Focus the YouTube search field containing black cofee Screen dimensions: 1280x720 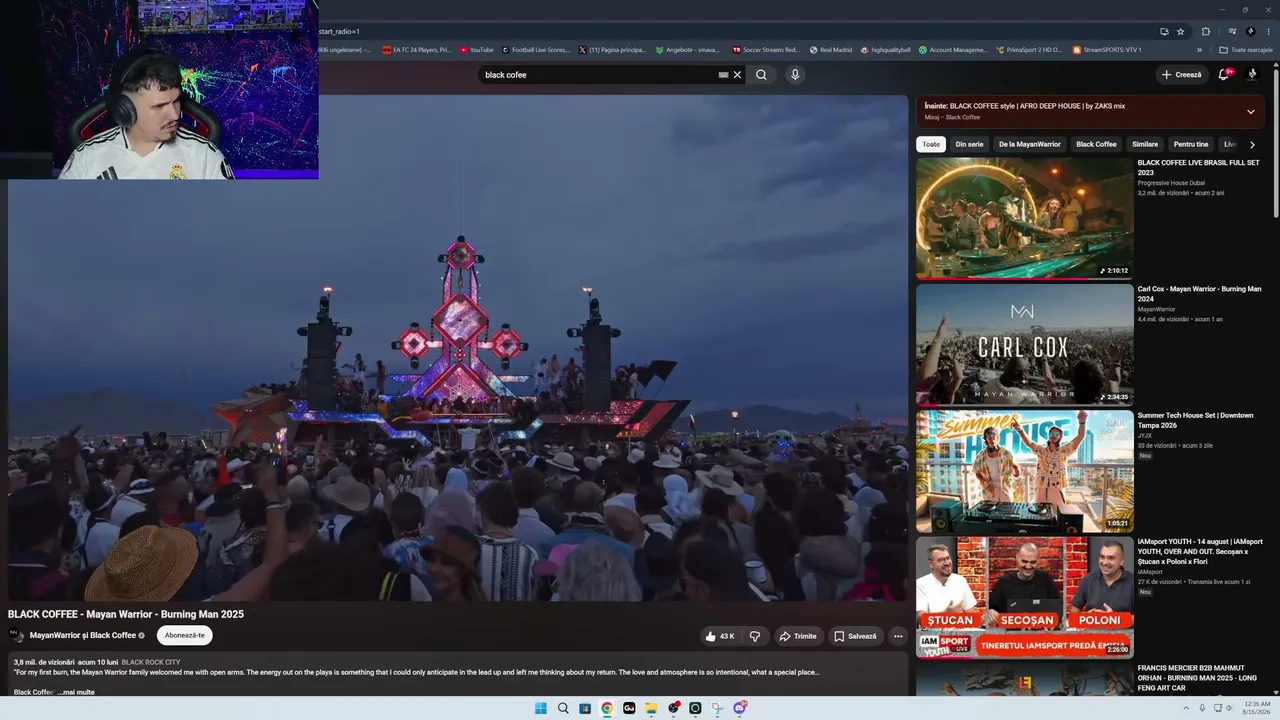click(598, 75)
